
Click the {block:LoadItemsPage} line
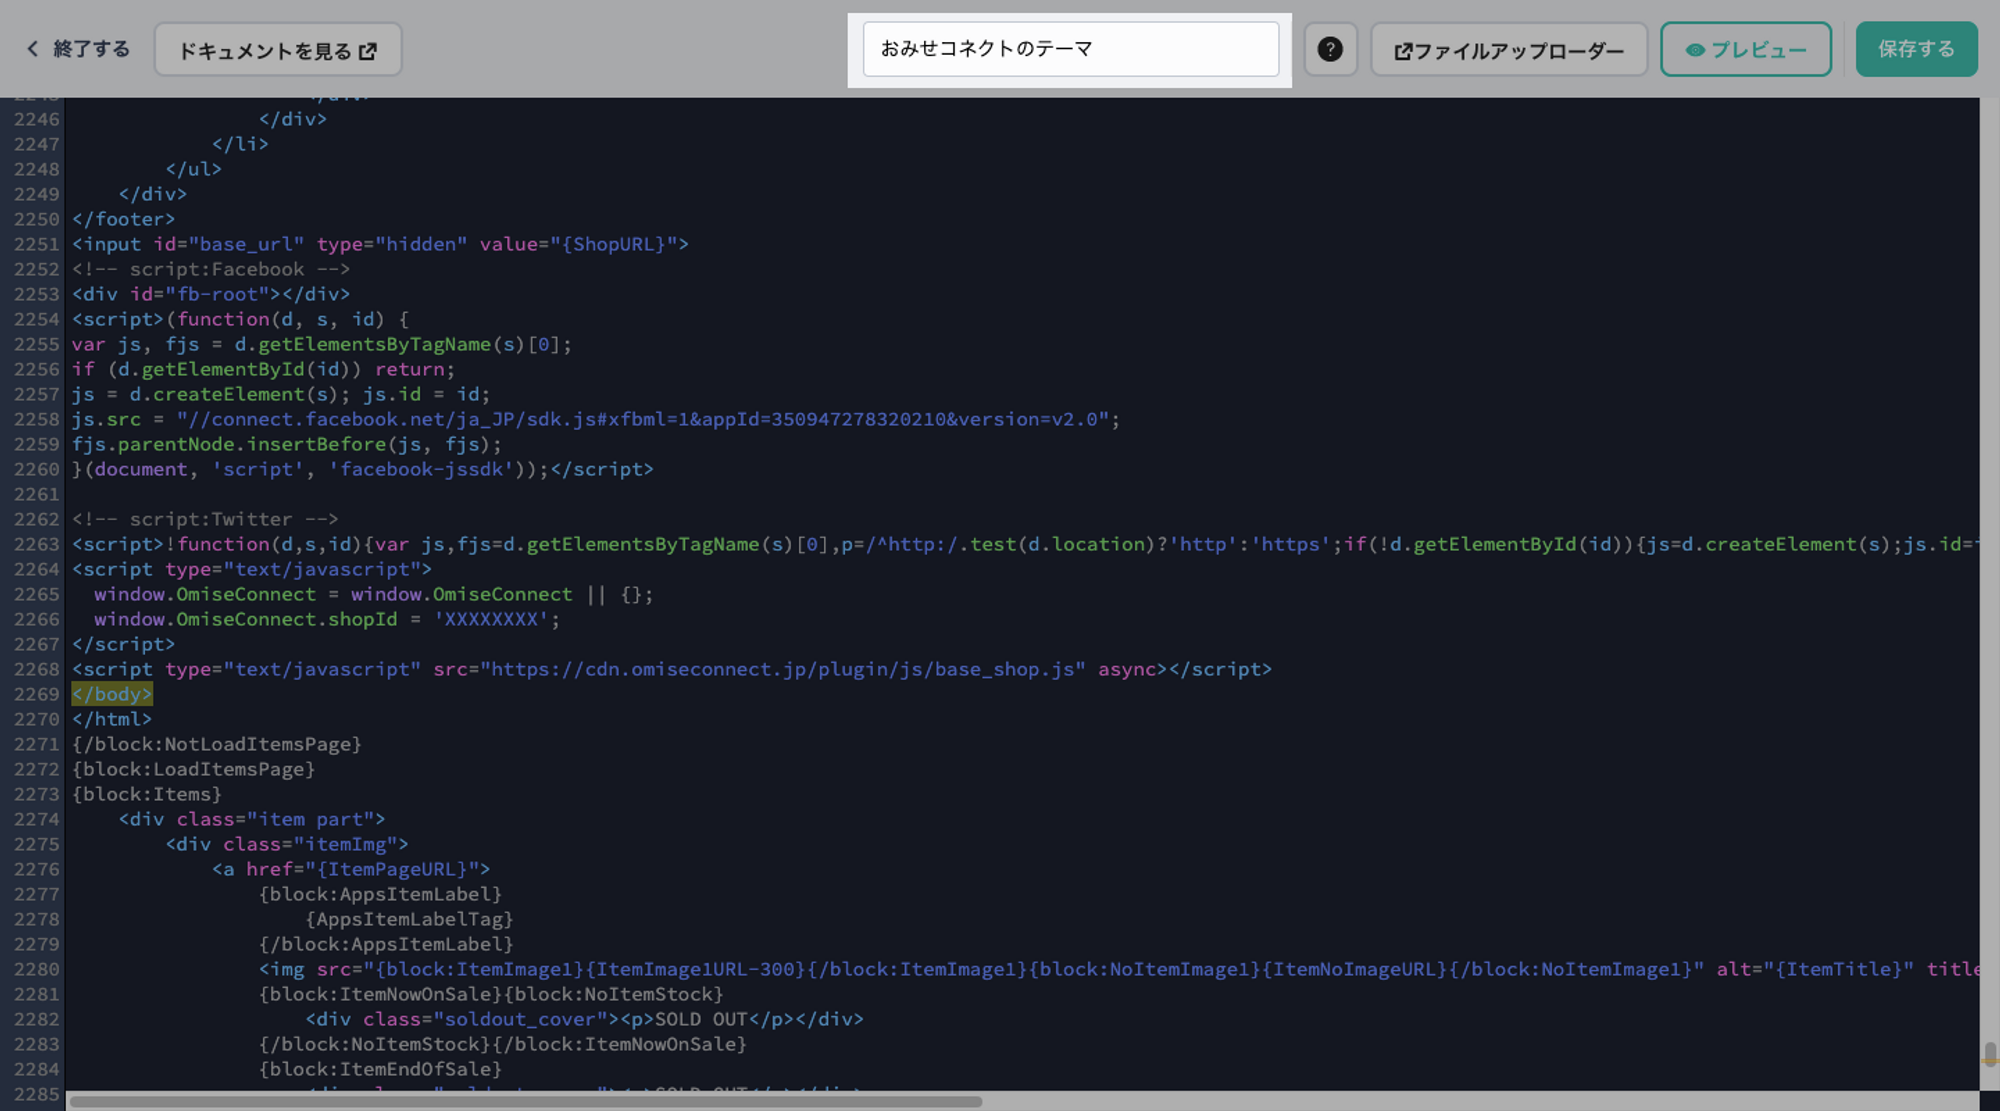[193, 769]
